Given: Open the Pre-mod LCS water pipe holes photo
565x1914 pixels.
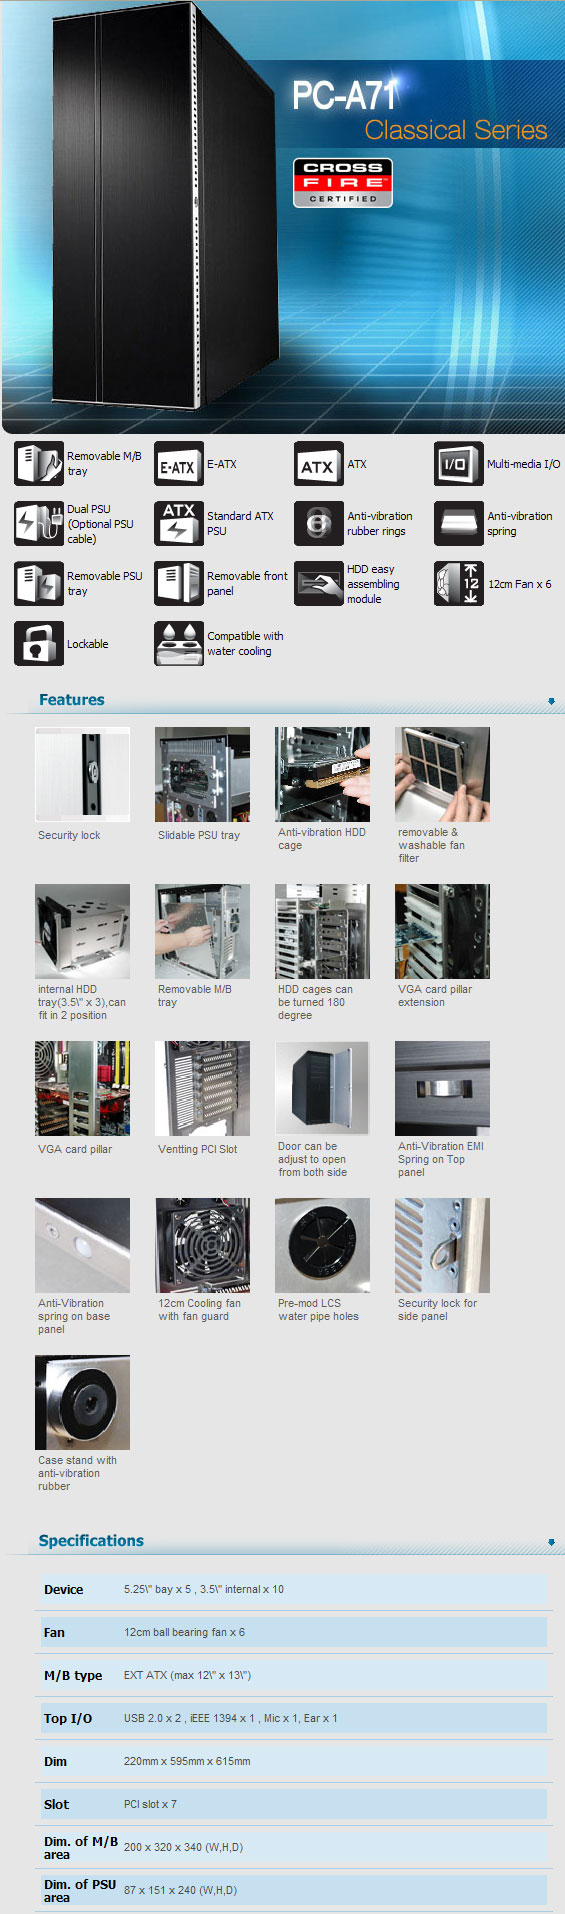Looking at the screenshot, I should pos(322,1245).
